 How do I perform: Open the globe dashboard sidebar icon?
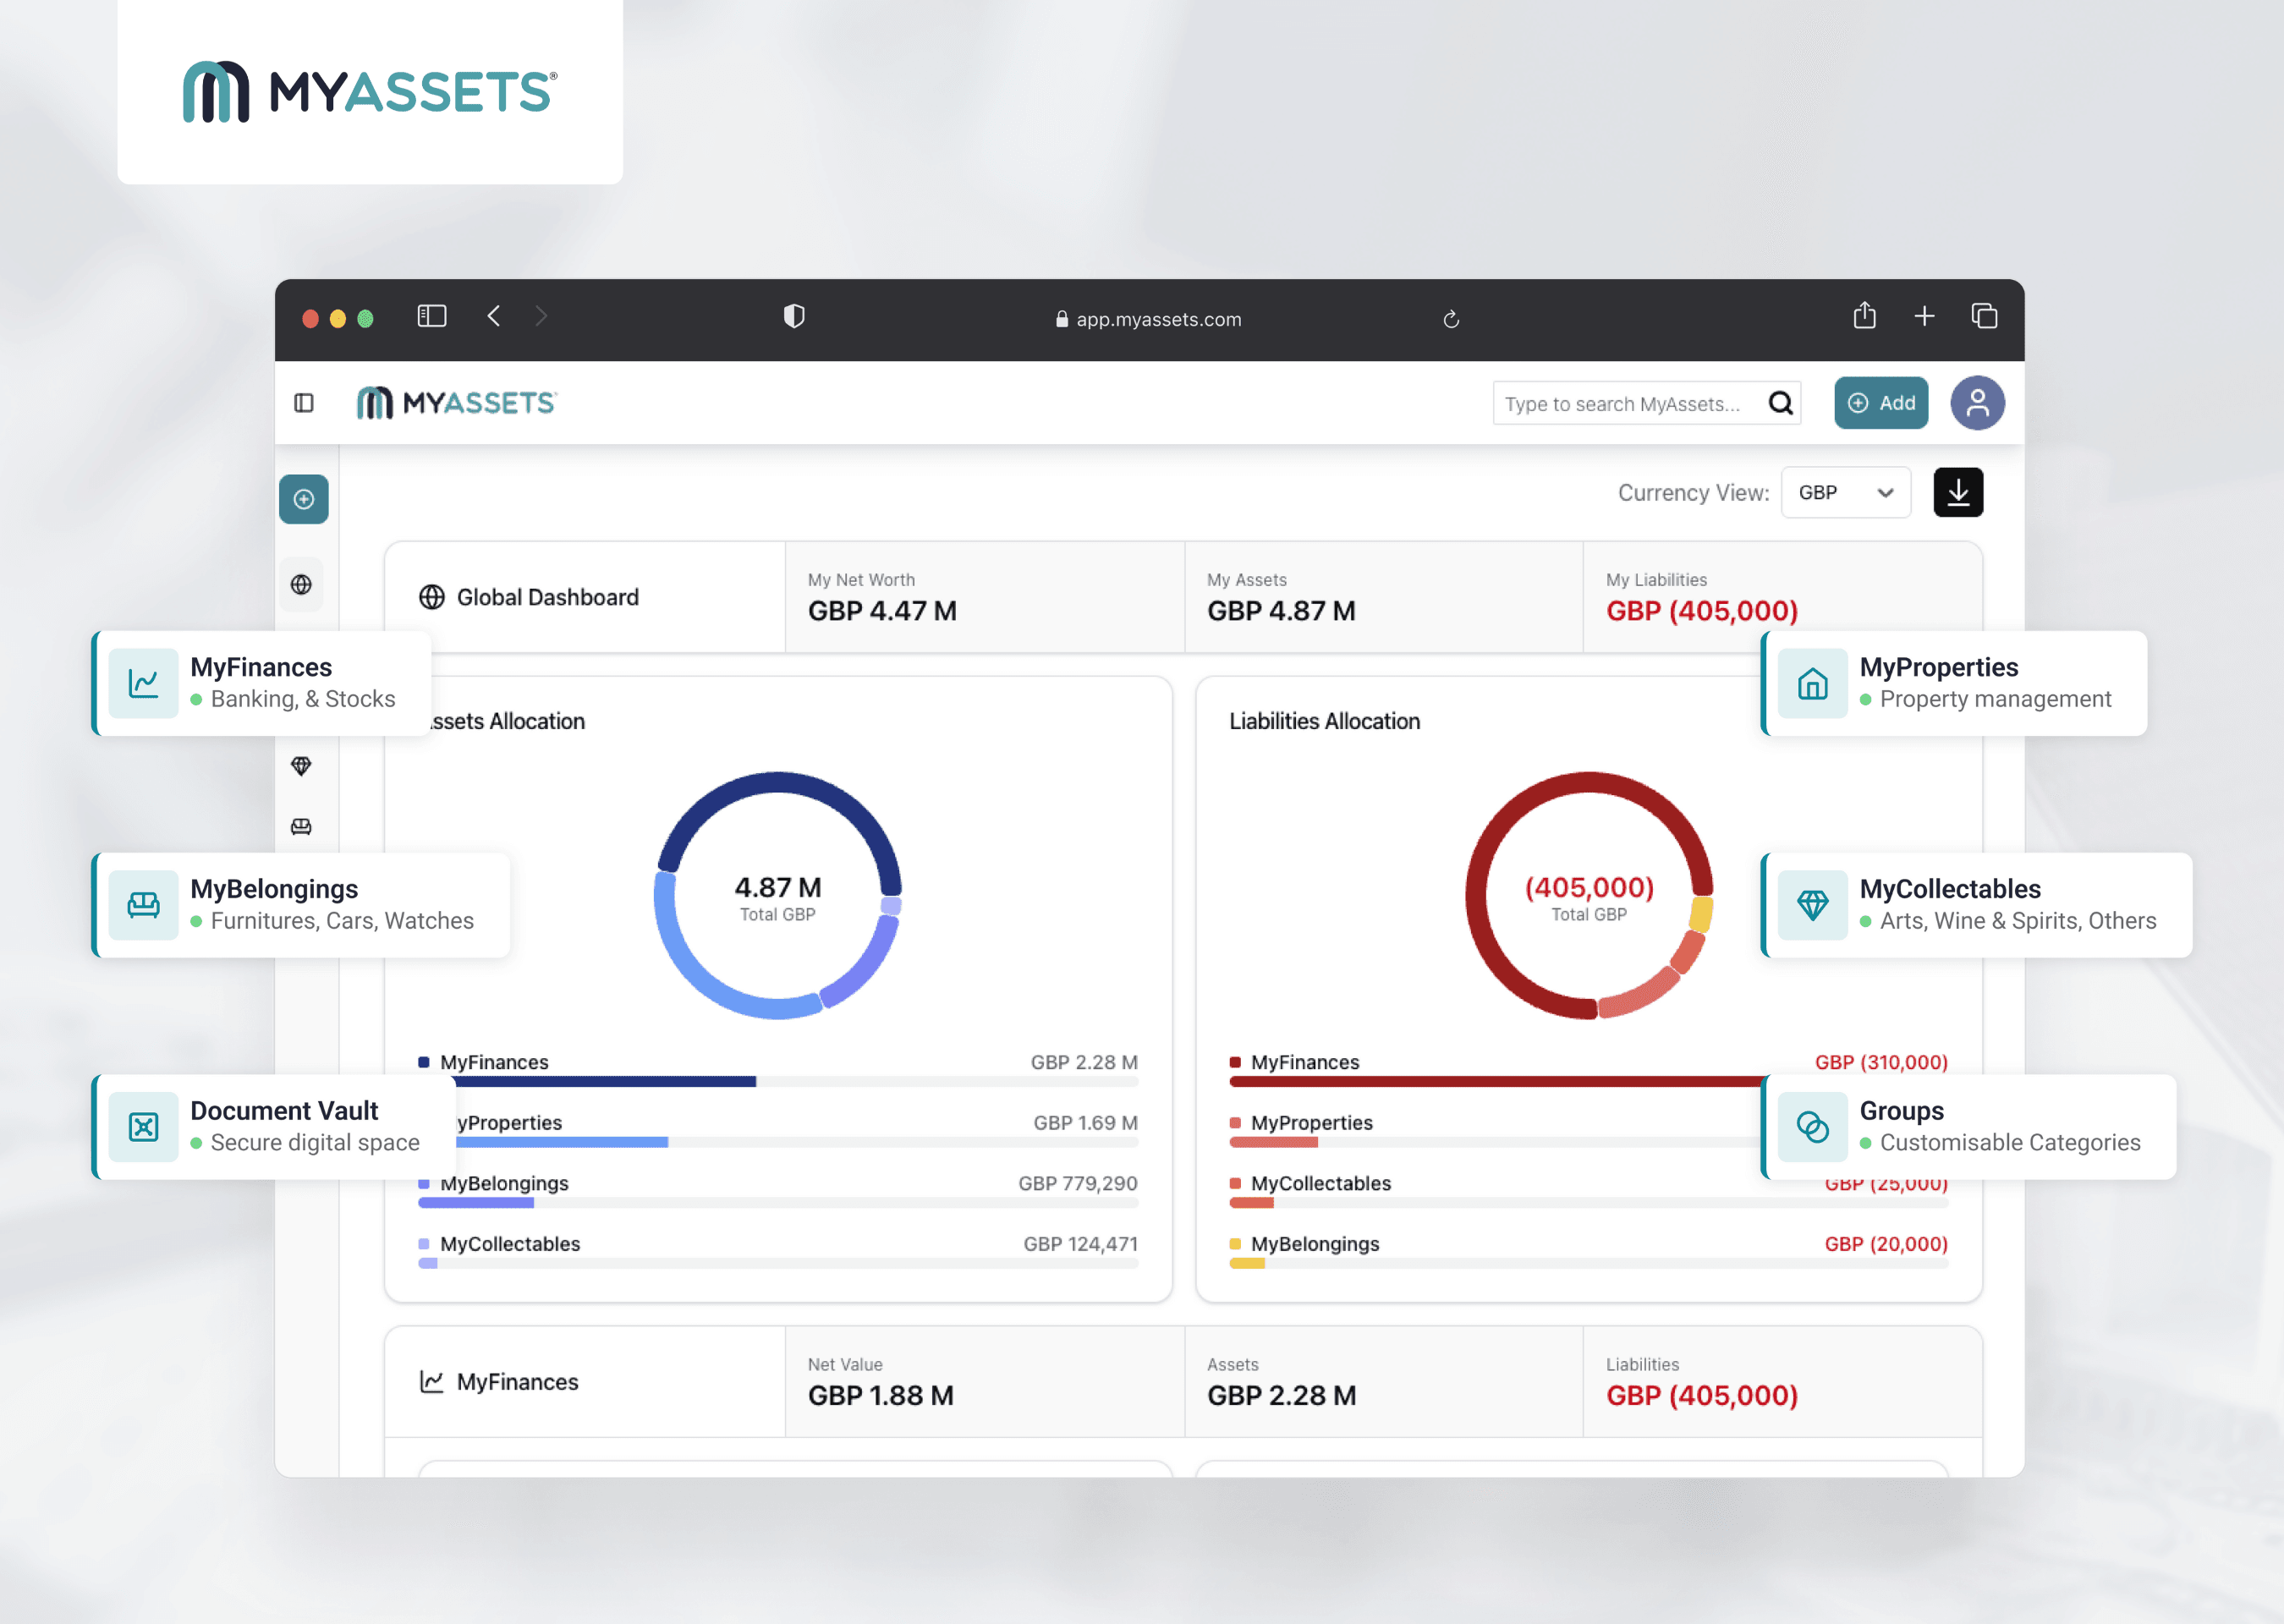[301, 584]
